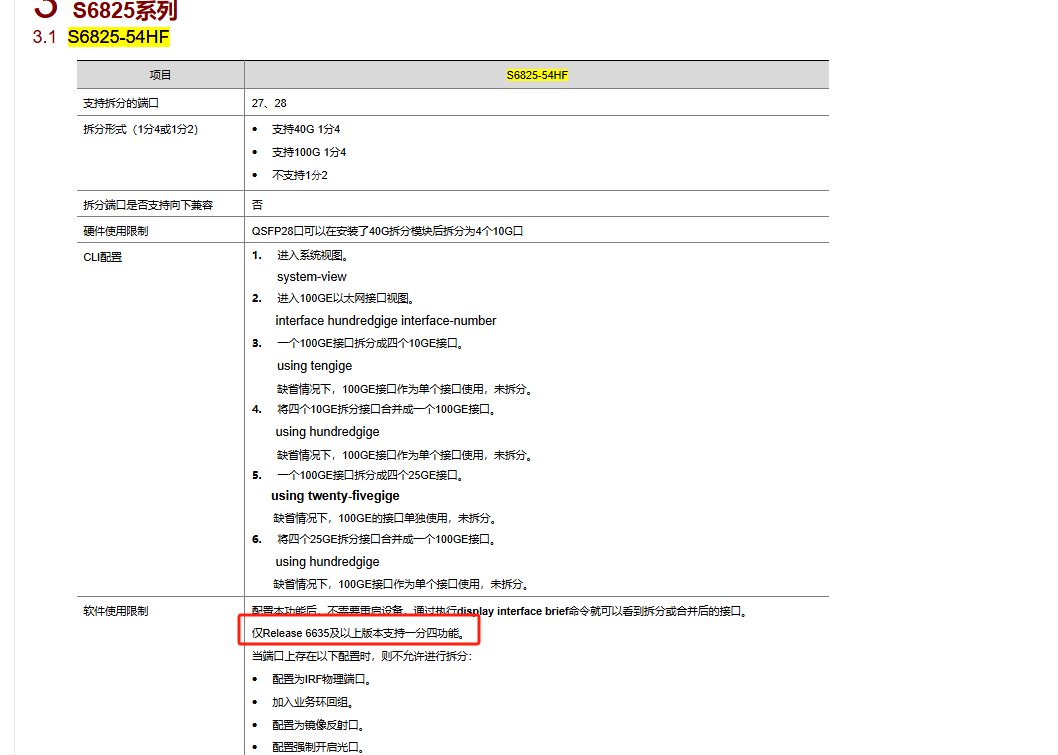
Task: Click the note 缺省情况下，100GE的接口单独使用，未拆分。
Action: pos(385,518)
